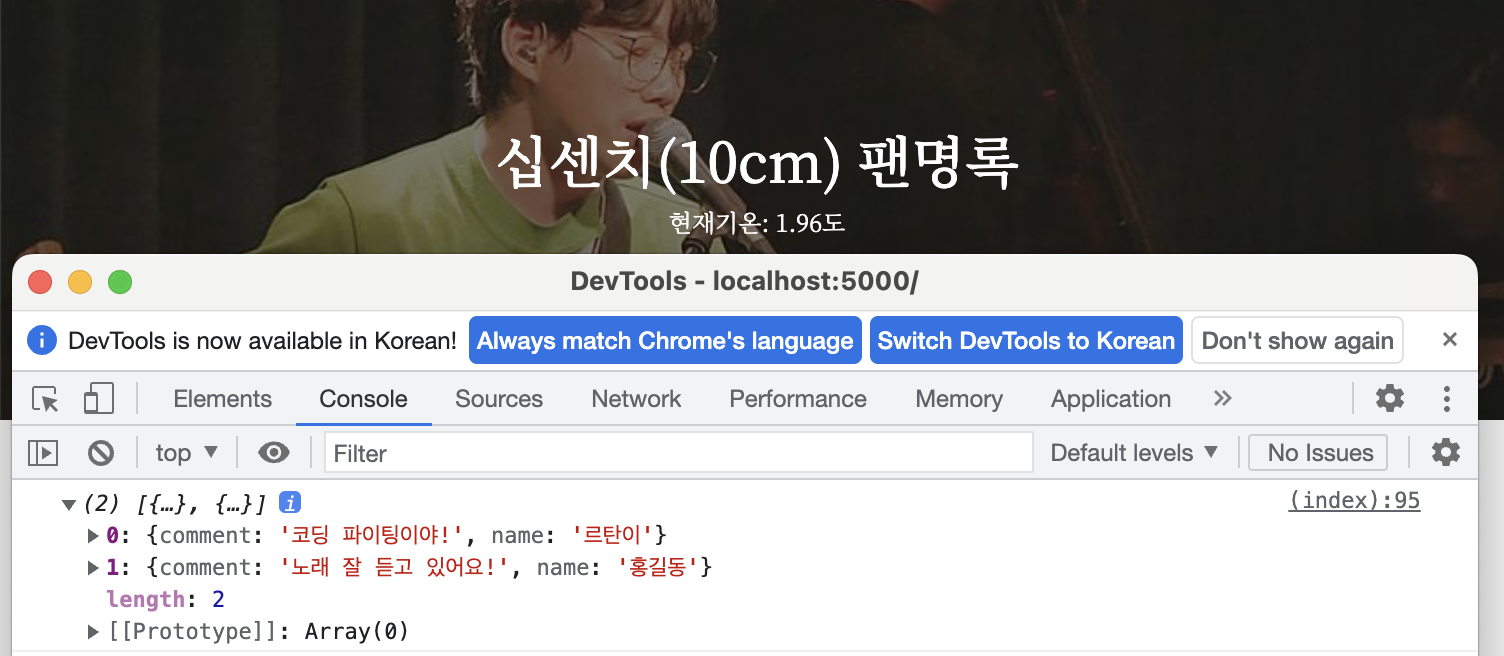Switch to the Elements tab

222,399
